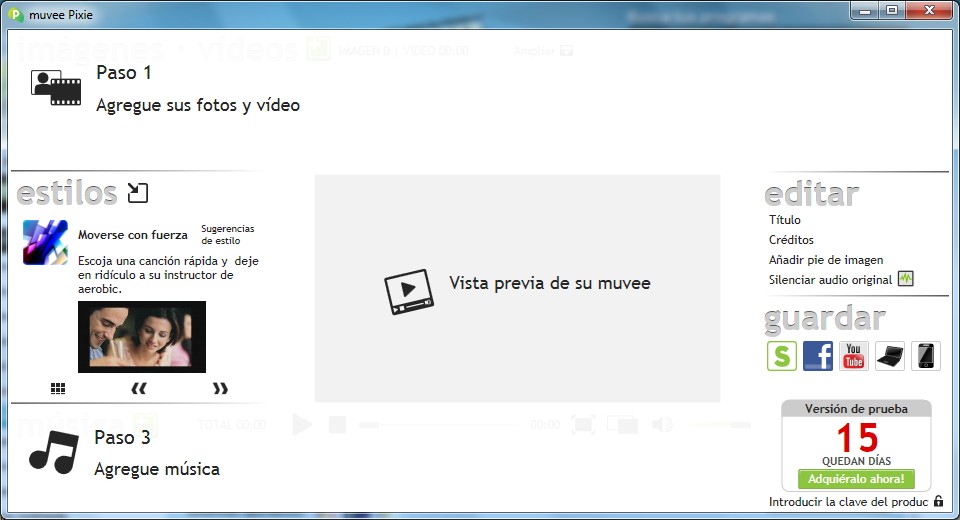Go to previous style with left chevrons
The height and width of the screenshot is (520, 960).
pos(139,388)
